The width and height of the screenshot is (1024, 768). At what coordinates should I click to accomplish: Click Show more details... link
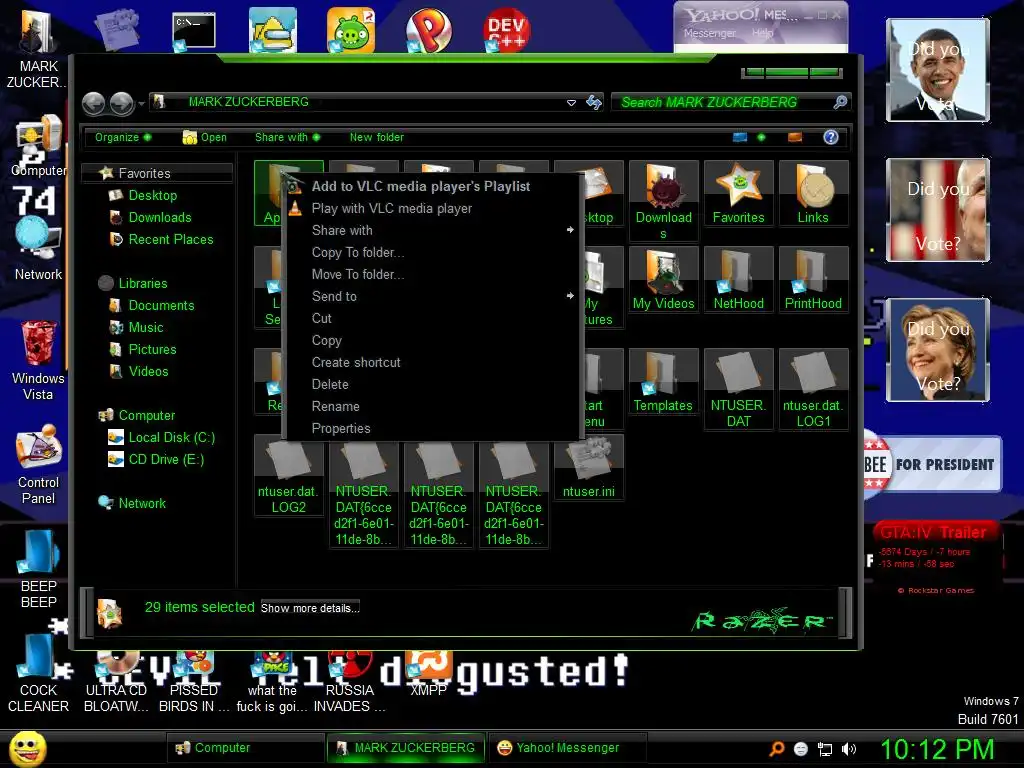click(x=310, y=608)
